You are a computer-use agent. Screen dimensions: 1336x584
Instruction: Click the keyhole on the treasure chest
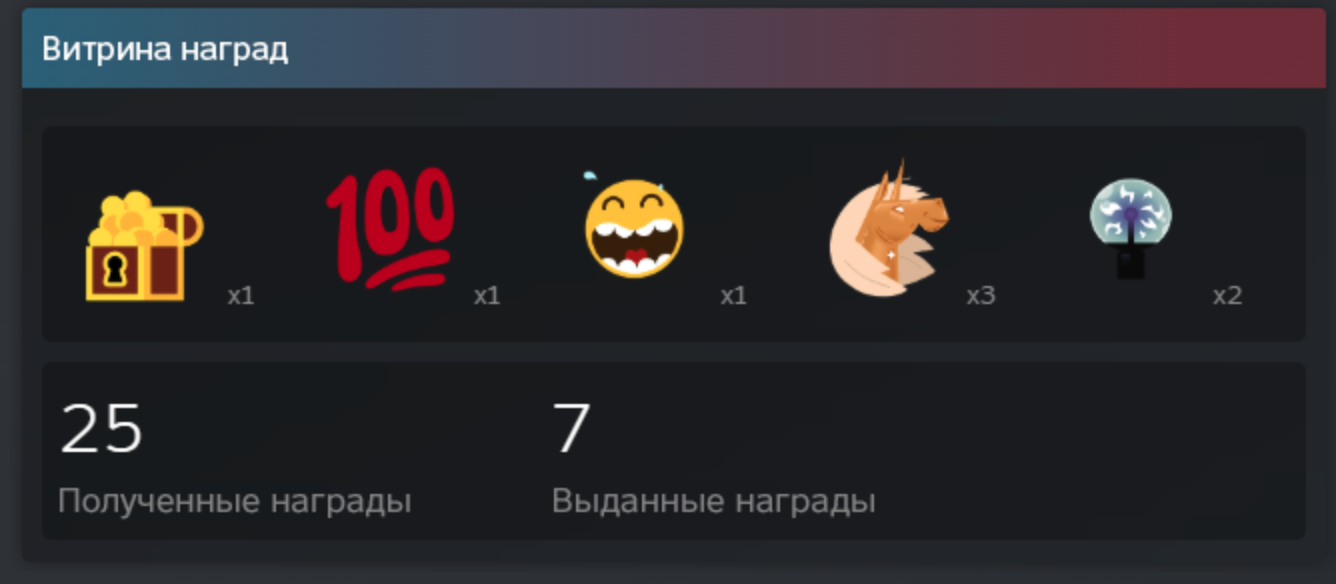click(x=119, y=269)
